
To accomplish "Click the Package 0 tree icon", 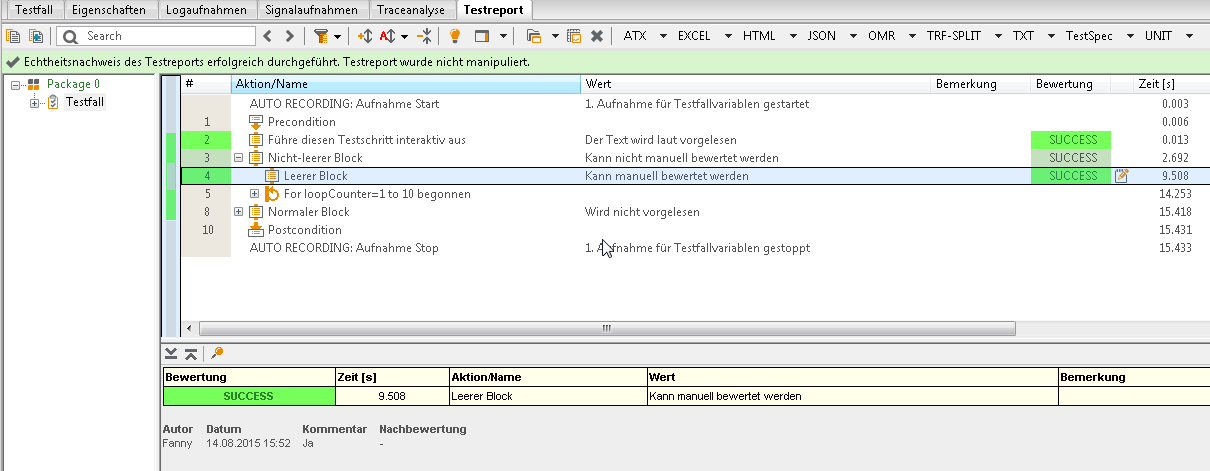I will click(x=34, y=85).
